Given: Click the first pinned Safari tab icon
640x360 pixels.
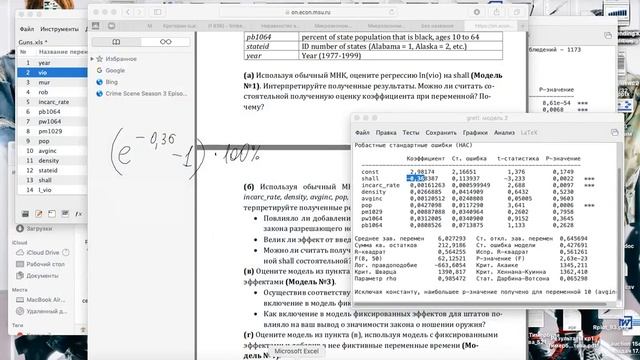Looking at the screenshot, I should tap(96, 26).
